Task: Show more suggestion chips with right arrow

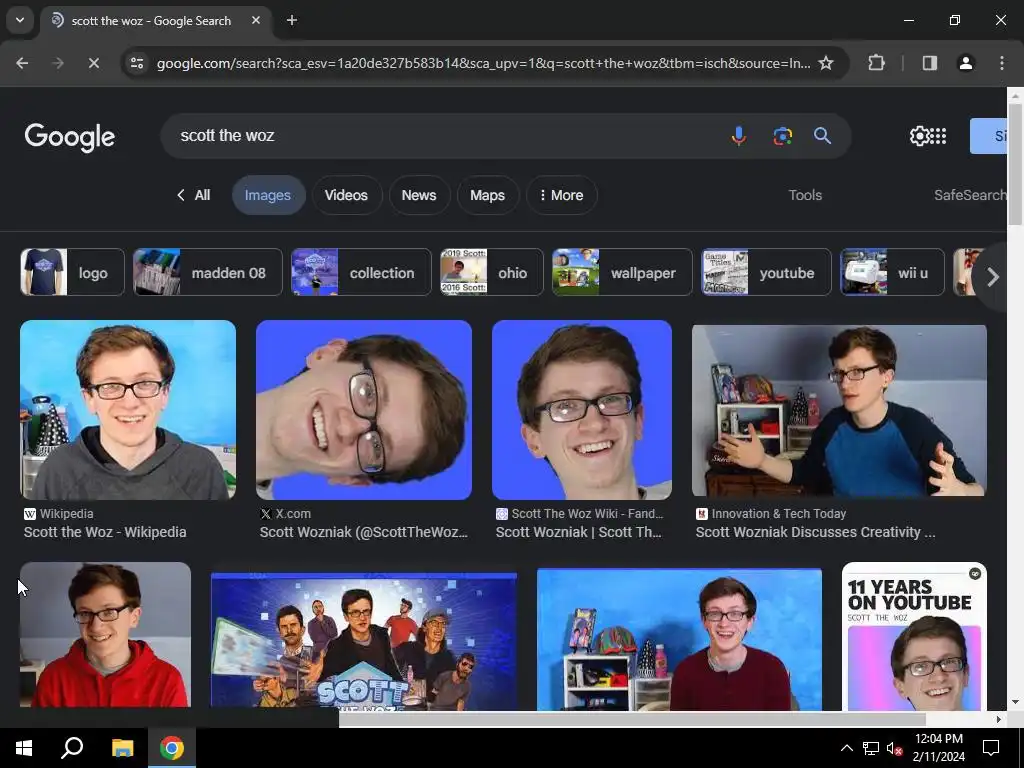Action: click(x=992, y=277)
